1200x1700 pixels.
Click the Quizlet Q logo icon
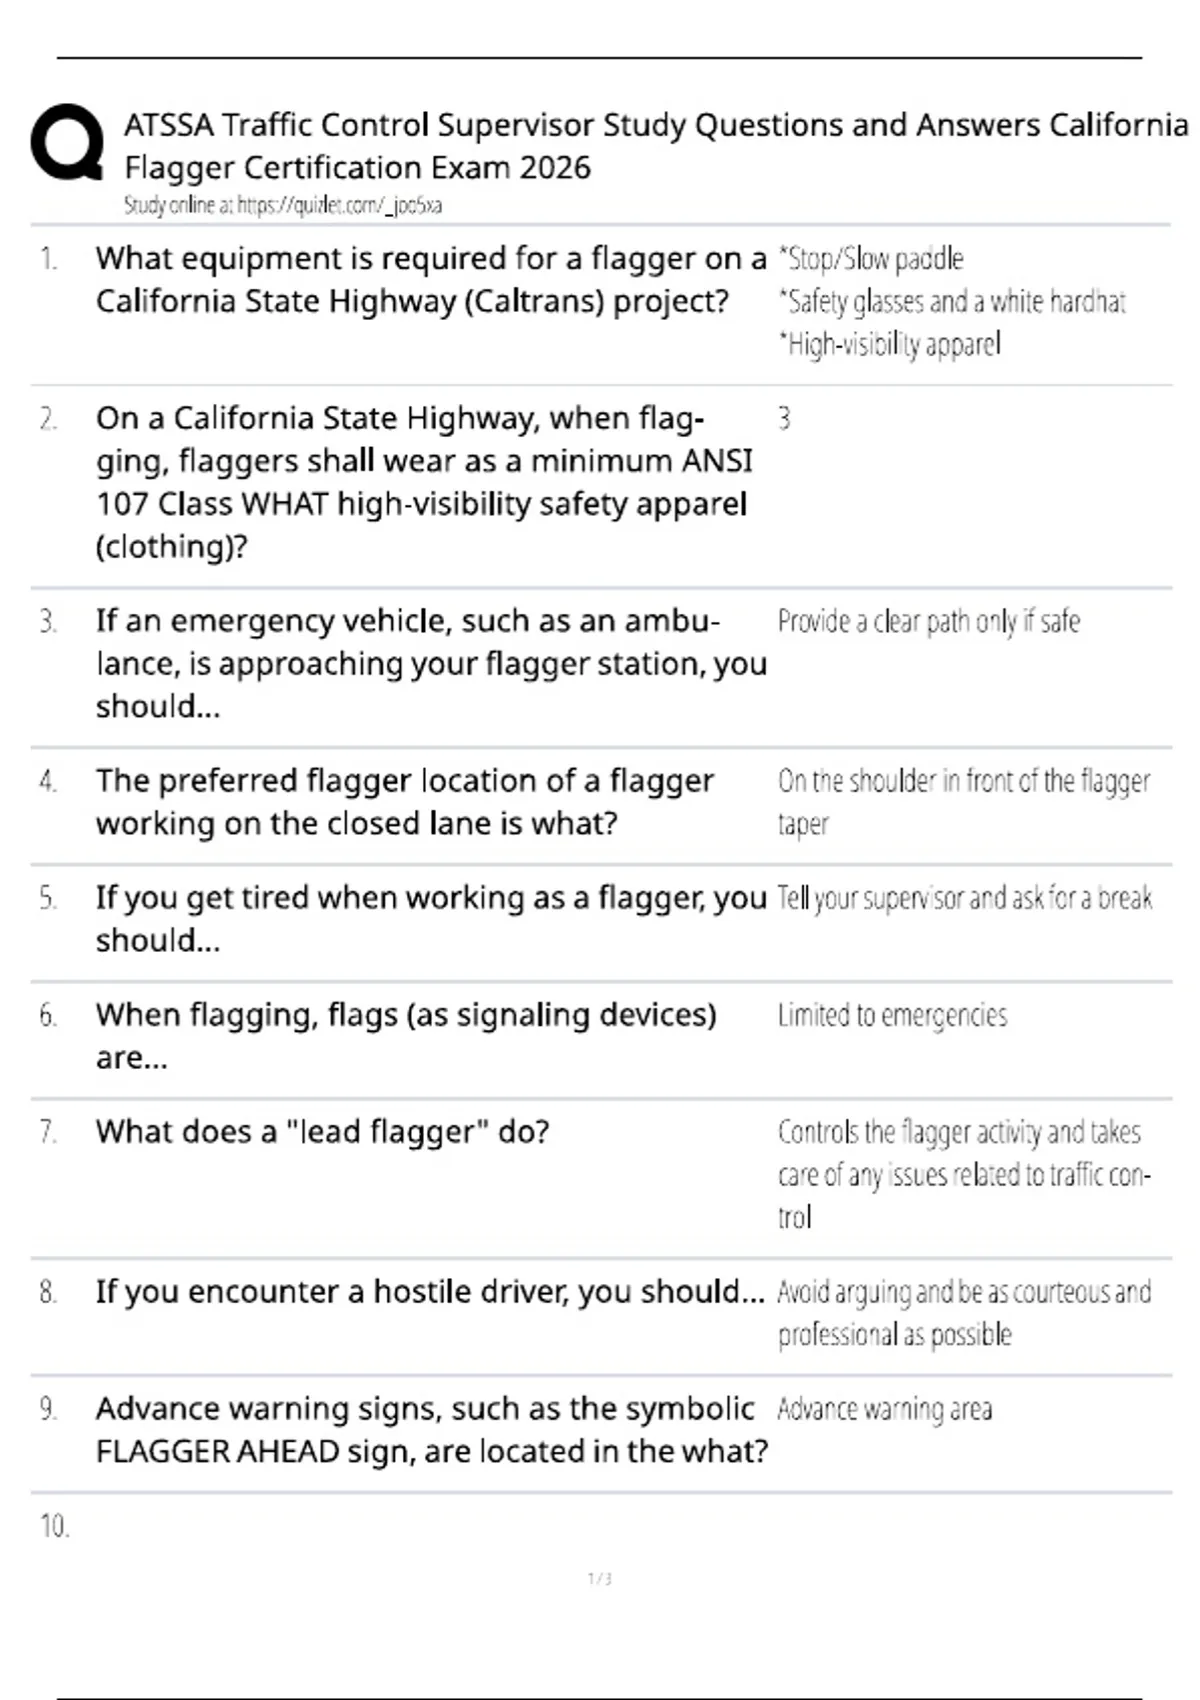click(x=67, y=143)
